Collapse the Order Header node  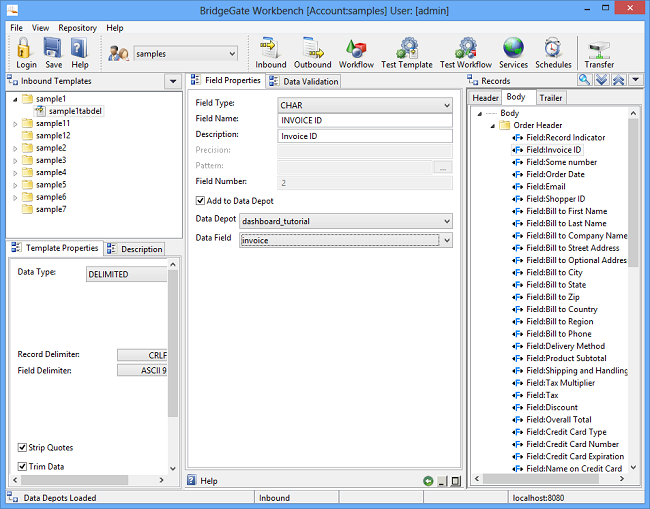click(492, 126)
